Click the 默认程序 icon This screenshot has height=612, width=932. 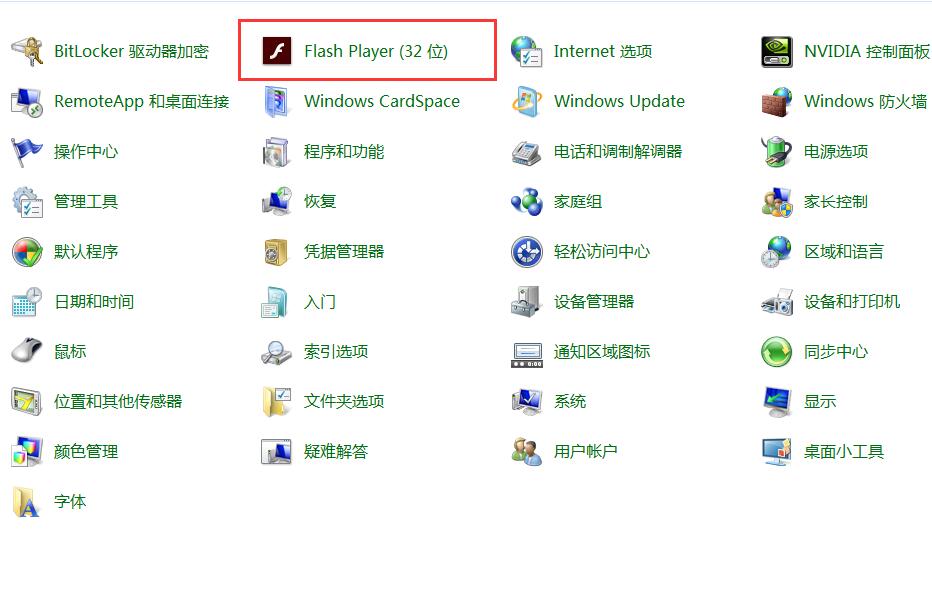[x=27, y=252]
